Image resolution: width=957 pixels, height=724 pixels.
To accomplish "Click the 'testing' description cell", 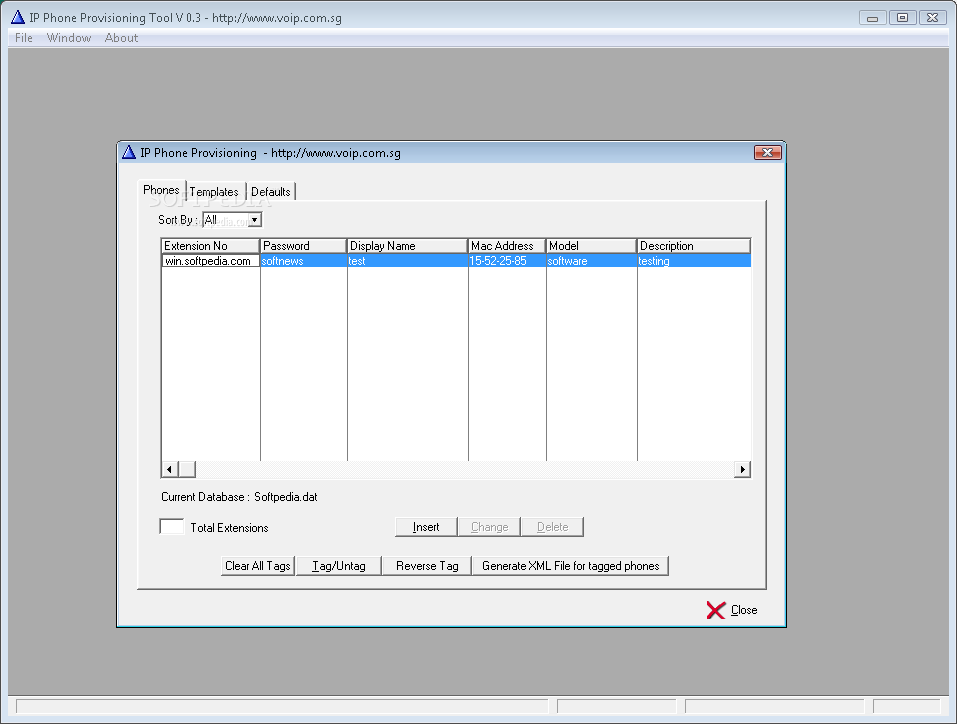I will coord(694,261).
